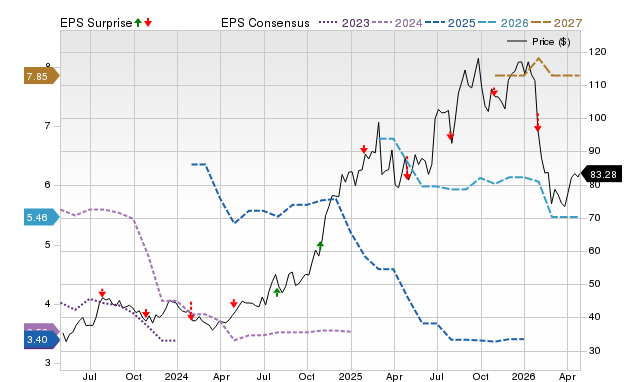Click the 2024 label on the time axis
Viewport: 640px width, 382px height.
176,376
